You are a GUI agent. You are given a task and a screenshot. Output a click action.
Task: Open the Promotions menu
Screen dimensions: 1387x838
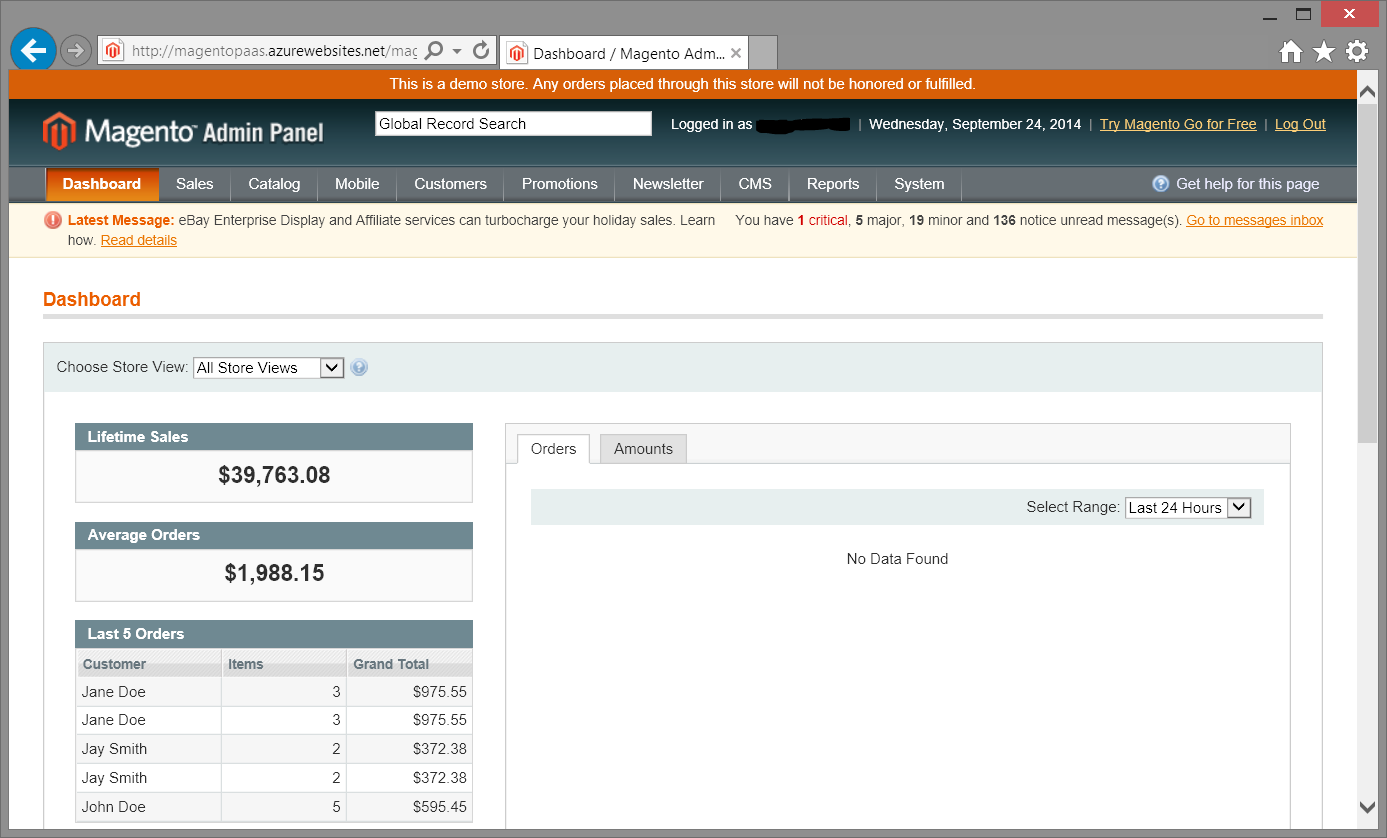pos(560,184)
